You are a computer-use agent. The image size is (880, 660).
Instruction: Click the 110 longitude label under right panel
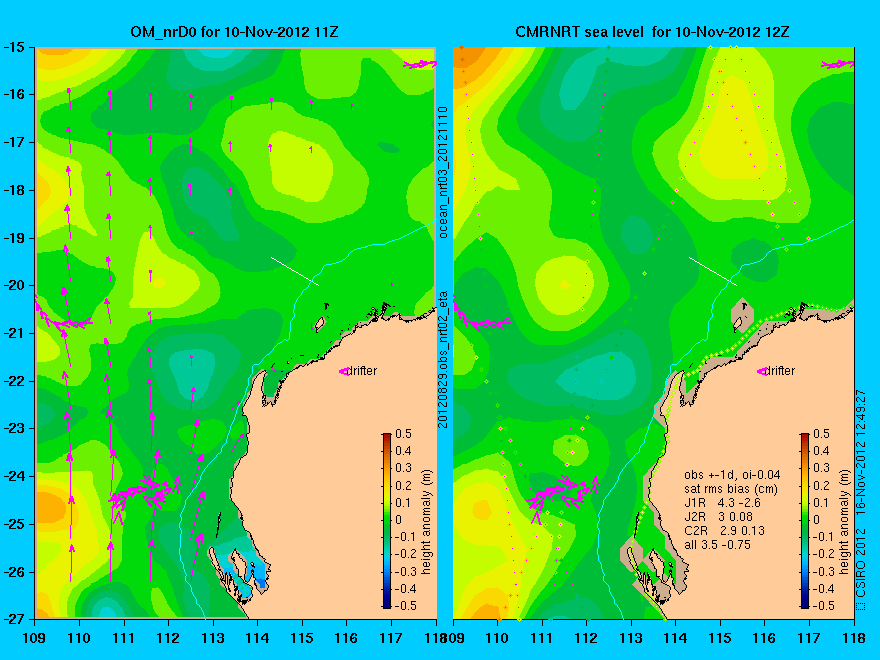(497, 638)
